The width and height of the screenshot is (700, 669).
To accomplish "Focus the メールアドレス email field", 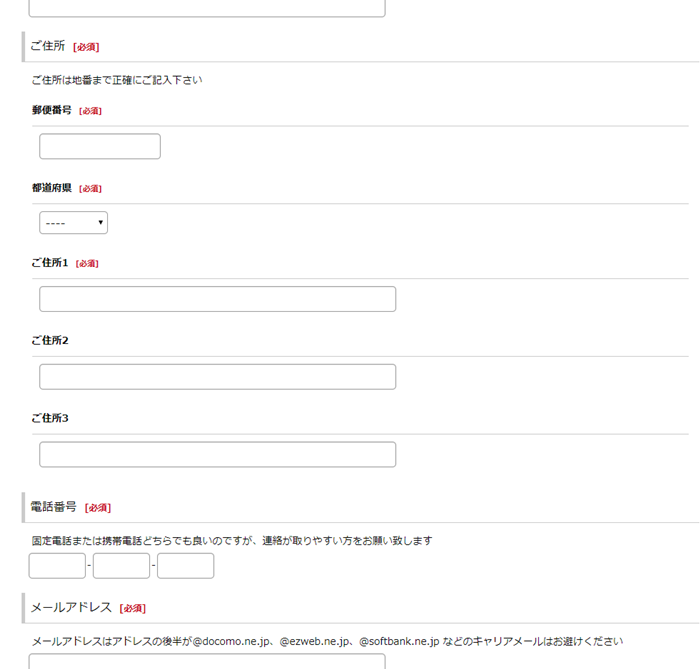I will pyautogui.click(x=207, y=661).
